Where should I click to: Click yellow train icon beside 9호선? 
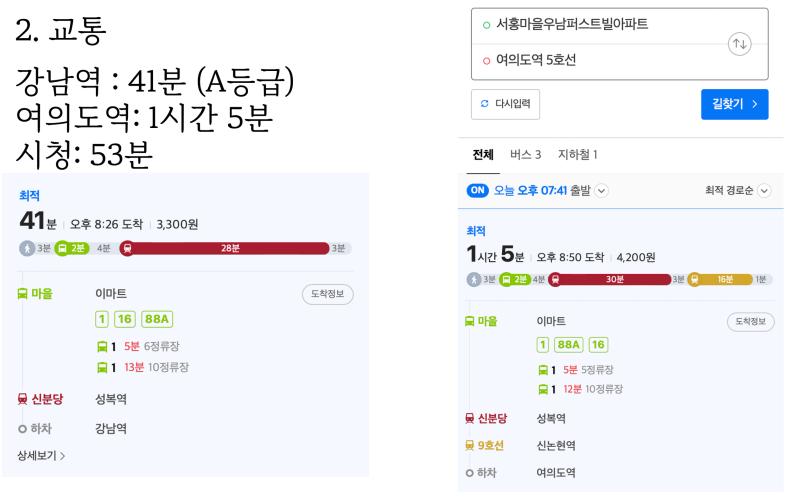point(470,445)
